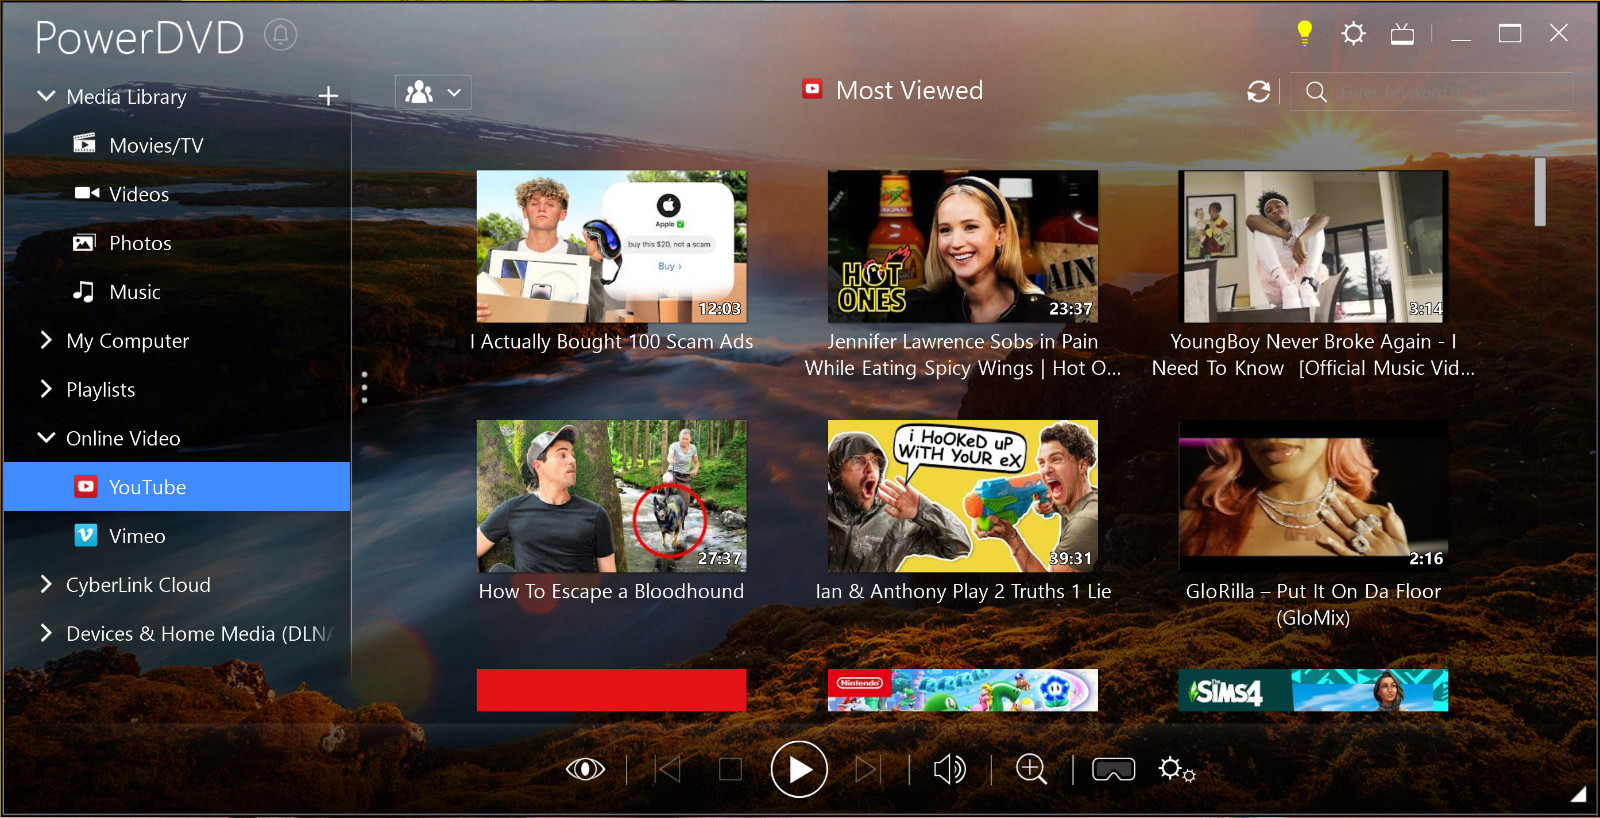1600x818 pixels.
Task: Expand Devices & Home Media node
Action: (46, 633)
